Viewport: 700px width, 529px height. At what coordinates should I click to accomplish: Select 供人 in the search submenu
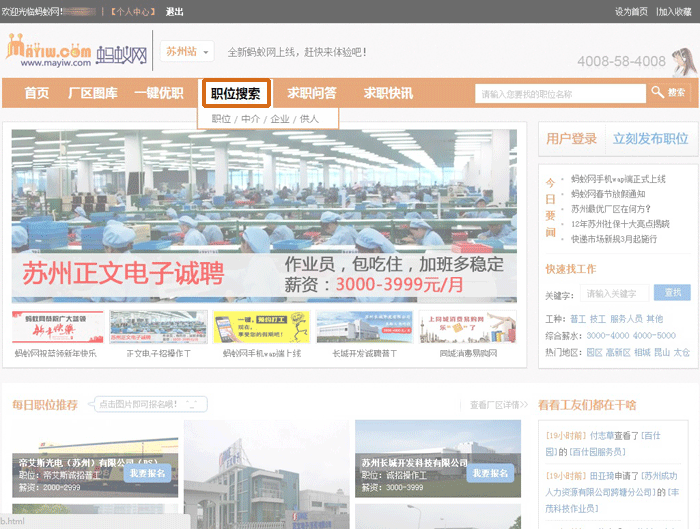309,119
